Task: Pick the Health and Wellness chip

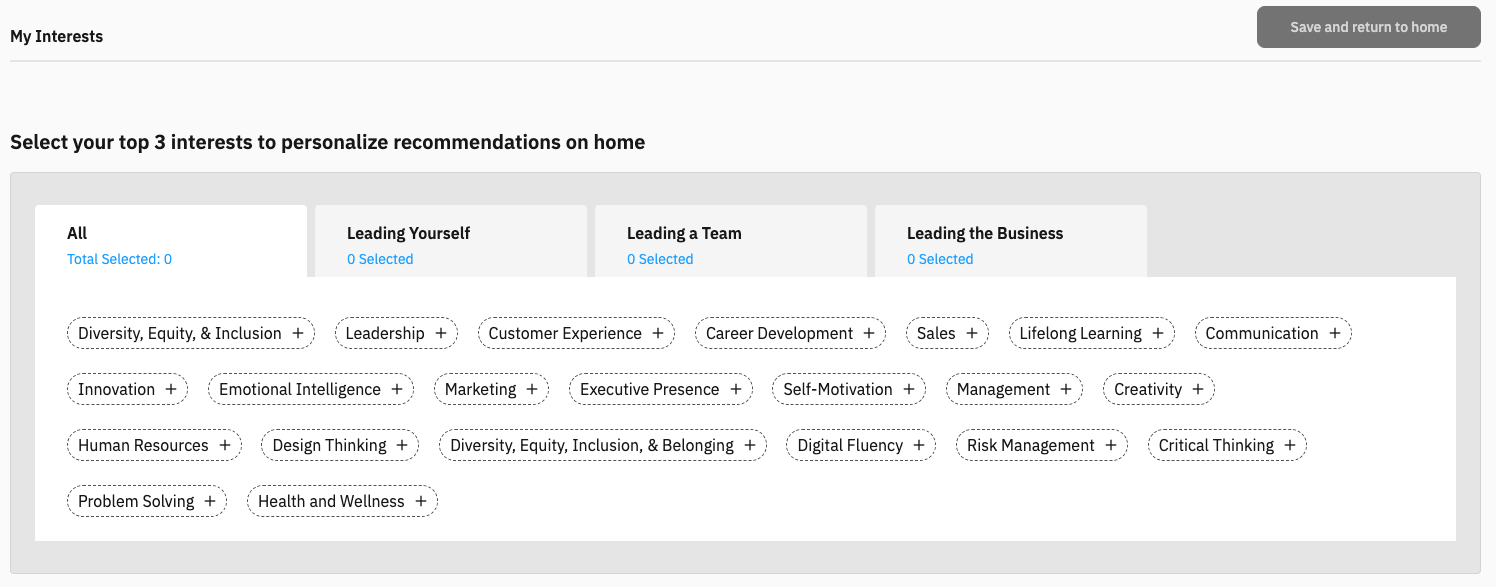Action: [x=342, y=501]
